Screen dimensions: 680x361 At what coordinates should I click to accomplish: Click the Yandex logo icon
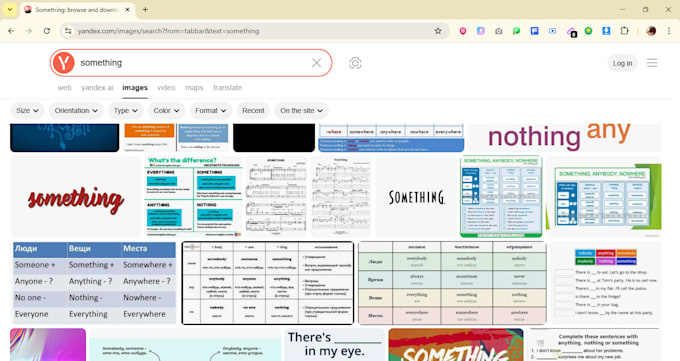(64, 63)
